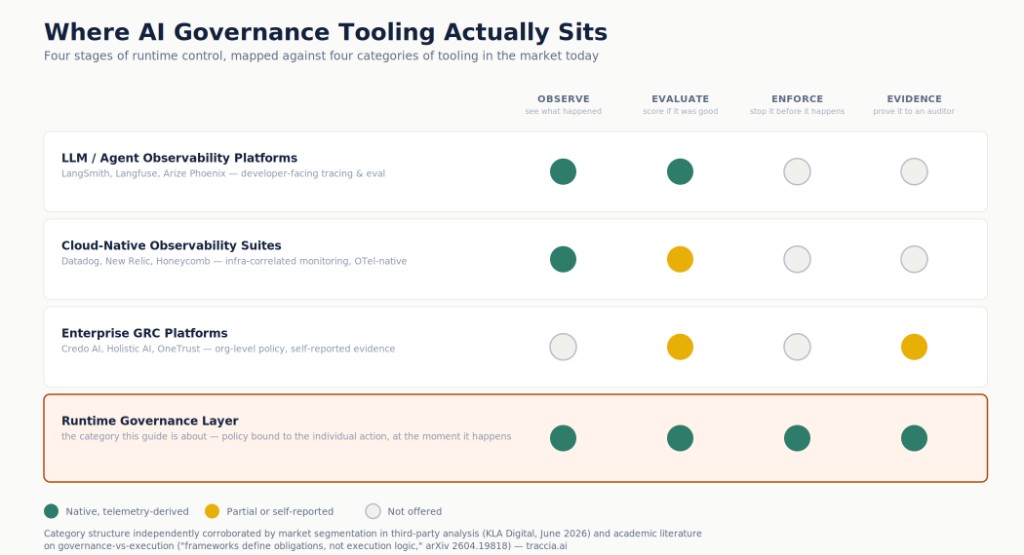Click the green Evaluate dot for Runtime Governance Layer
Screen dimensions: 1024x555
[x=680, y=438]
